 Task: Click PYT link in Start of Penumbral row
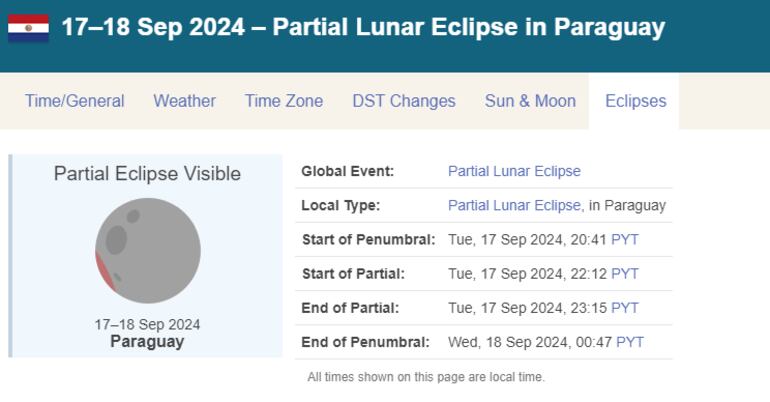(x=625, y=240)
